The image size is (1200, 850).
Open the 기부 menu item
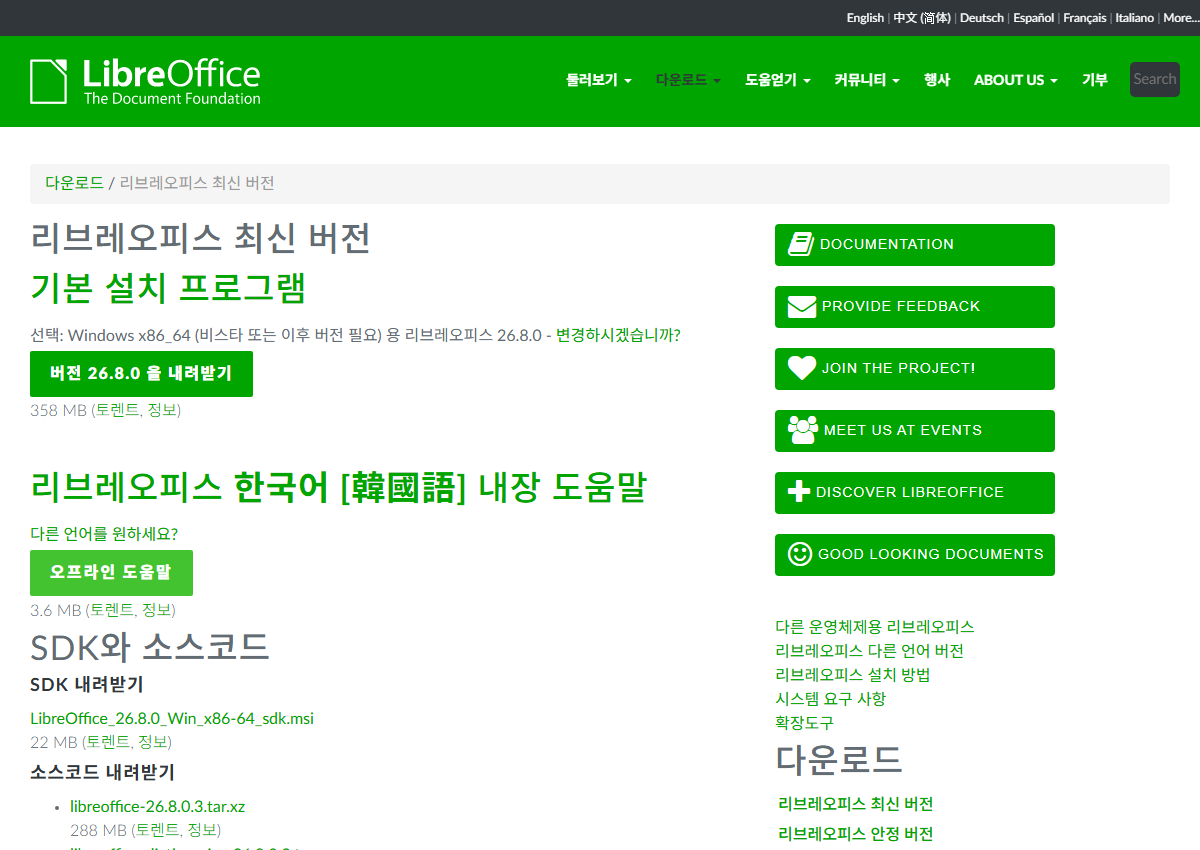(x=1095, y=80)
